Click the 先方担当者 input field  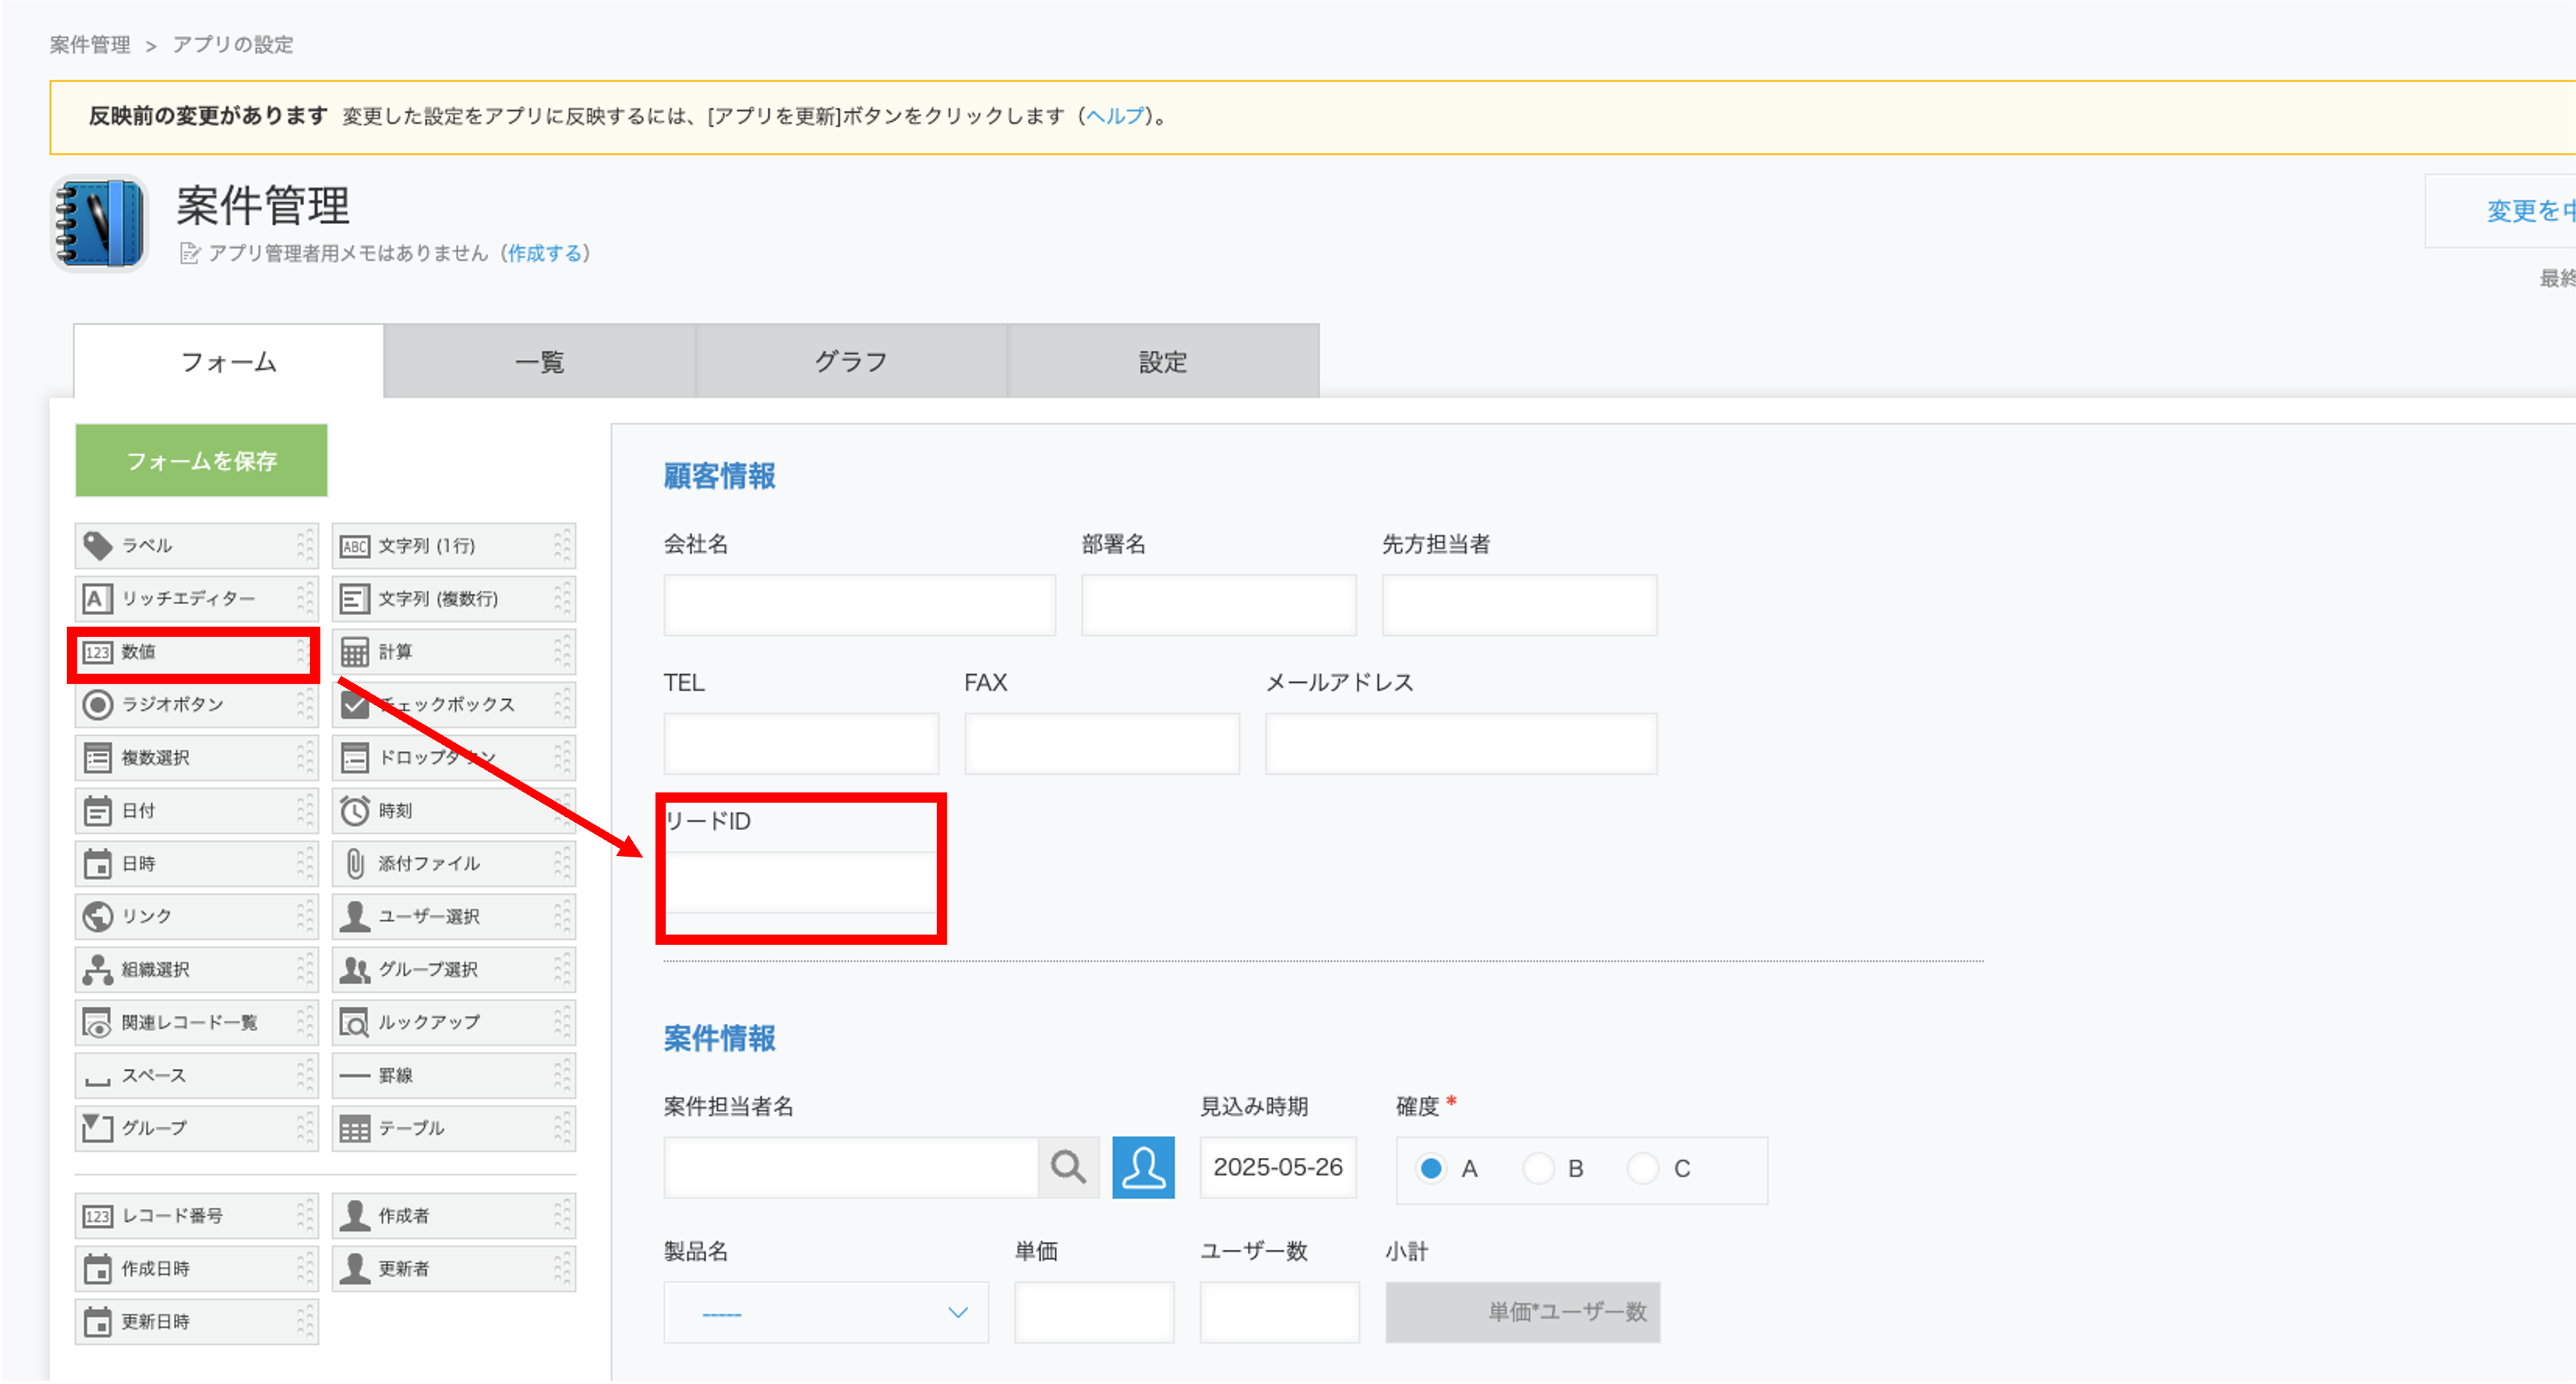click(x=1520, y=605)
